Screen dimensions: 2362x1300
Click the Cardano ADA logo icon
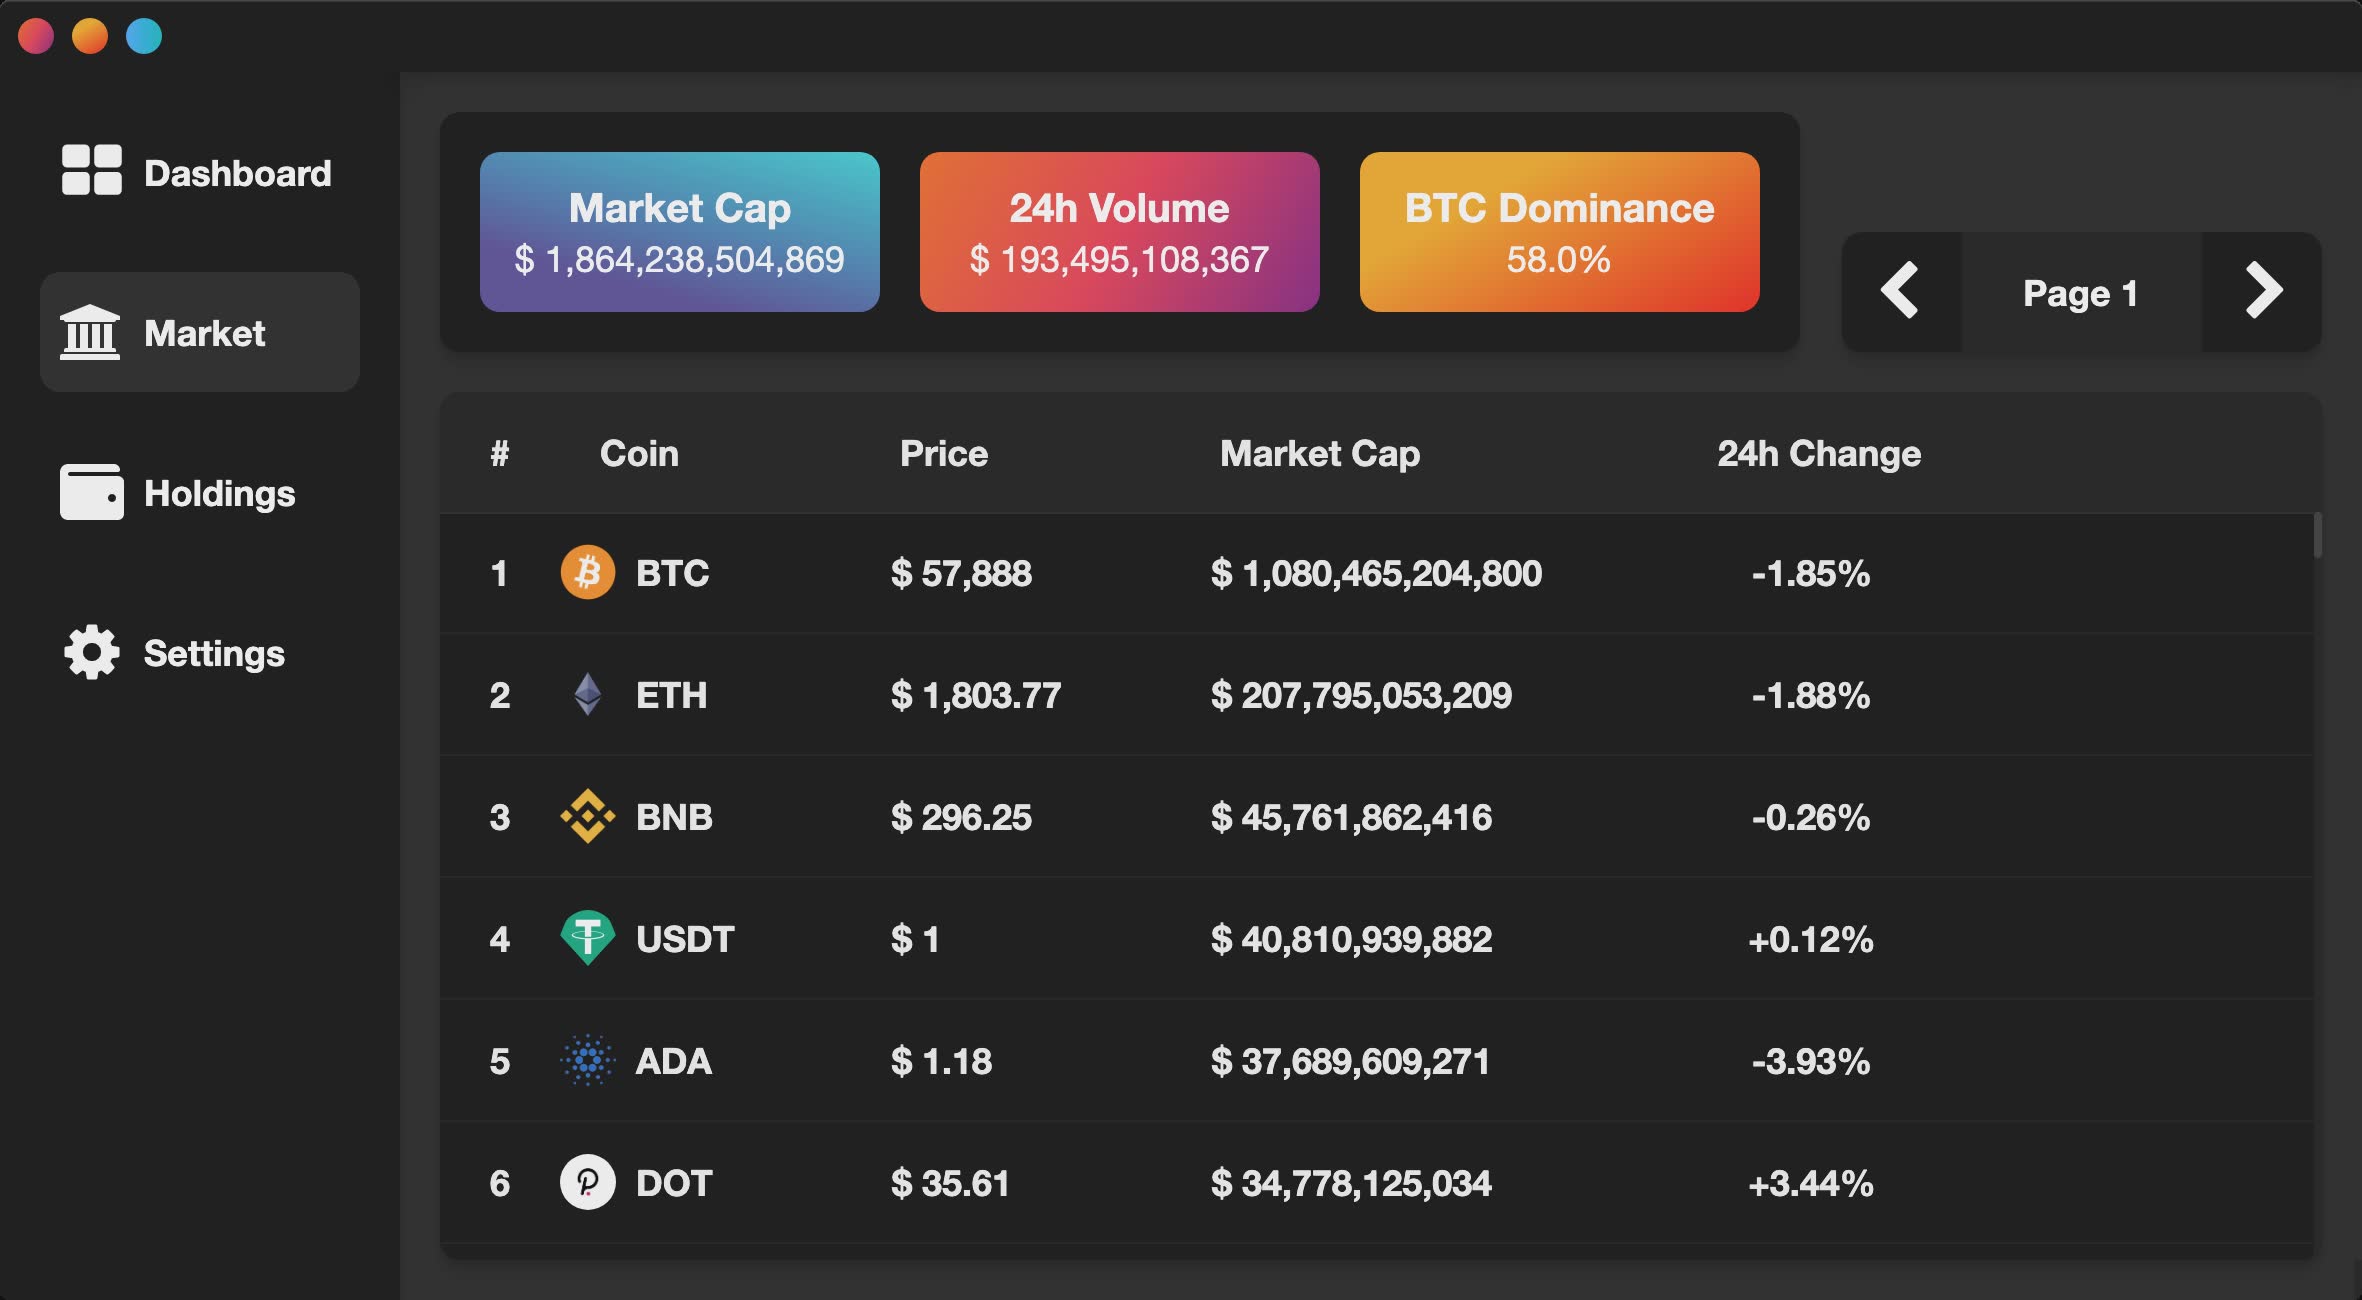(587, 1060)
